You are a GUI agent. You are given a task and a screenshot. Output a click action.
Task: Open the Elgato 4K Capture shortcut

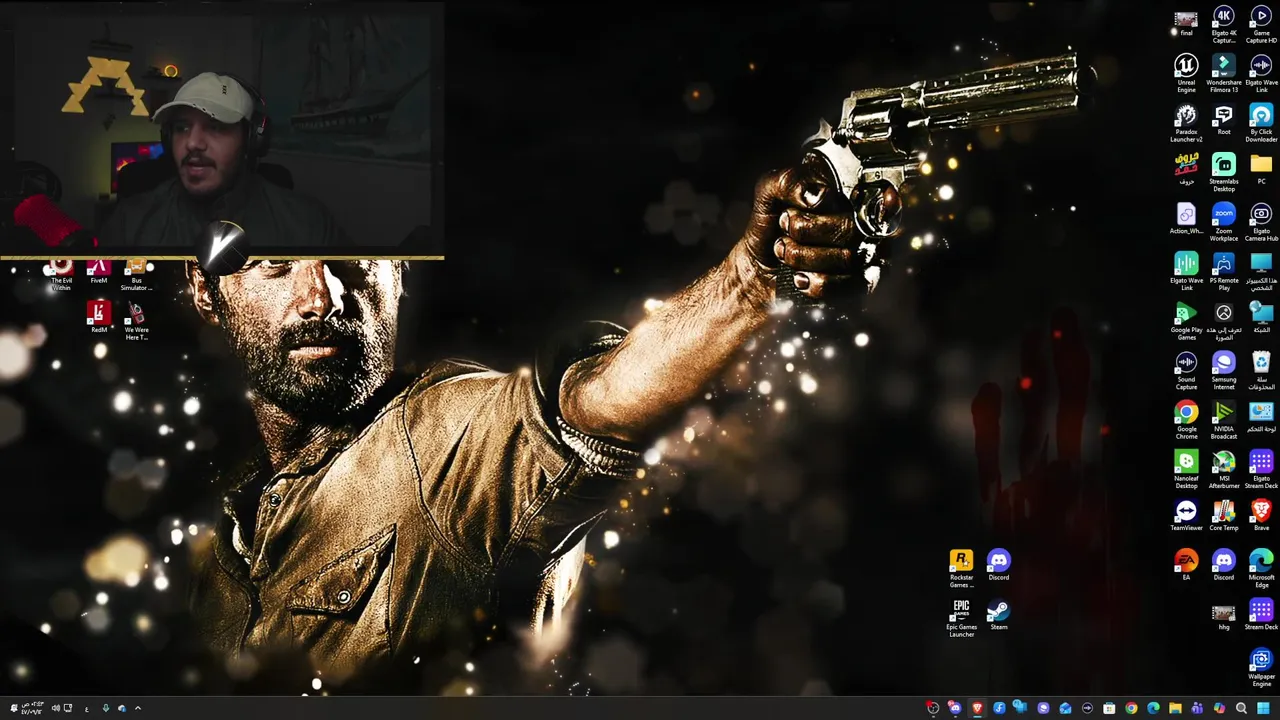tap(1223, 24)
